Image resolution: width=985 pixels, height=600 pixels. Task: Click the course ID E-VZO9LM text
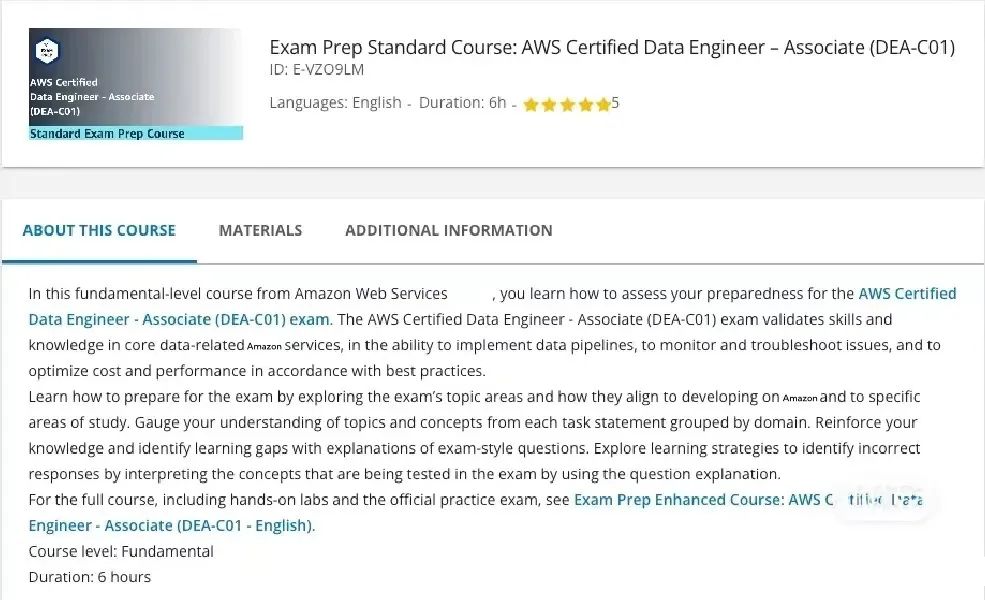point(316,70)
